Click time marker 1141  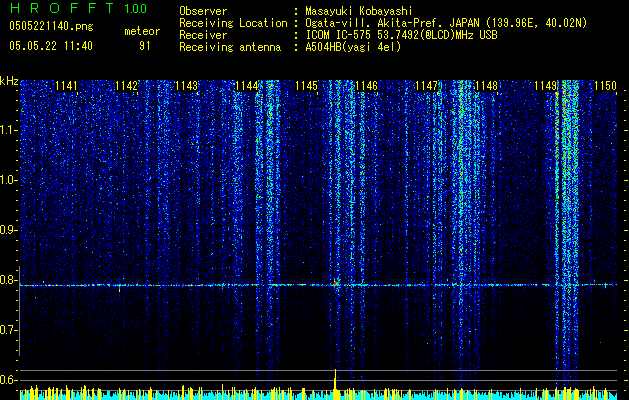[x=66, y=86]
